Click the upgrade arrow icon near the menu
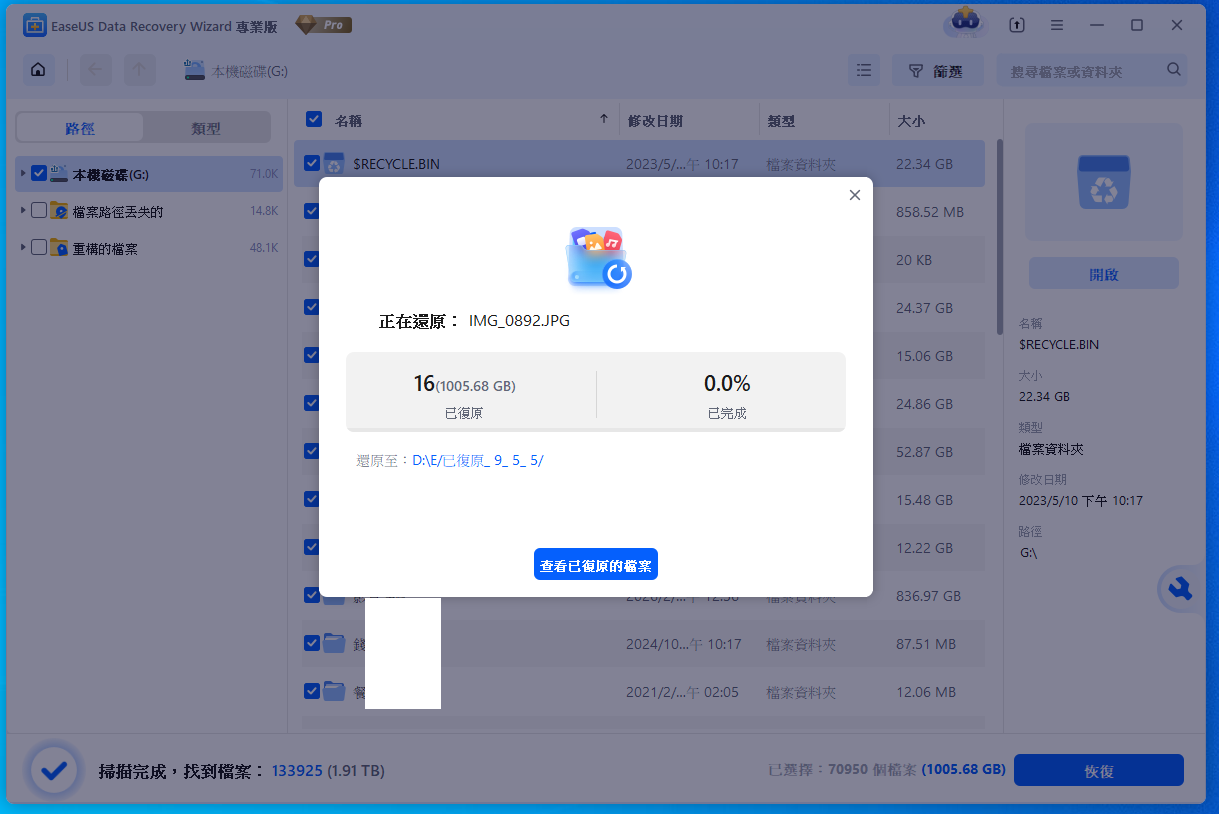The height and width of the screenshot is (814, 1219). [x=1017, y=25]
